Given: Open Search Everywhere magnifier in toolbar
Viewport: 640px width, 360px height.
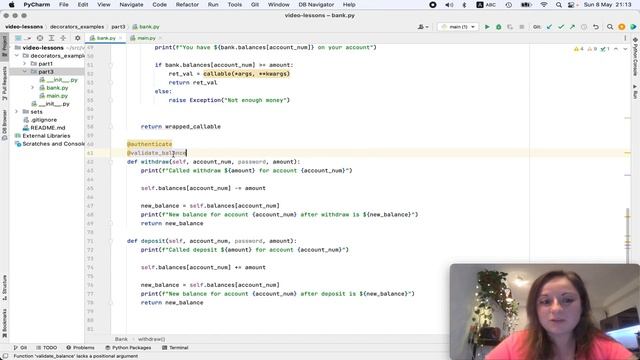Looking at the screenshot, I should click(610, 27).
